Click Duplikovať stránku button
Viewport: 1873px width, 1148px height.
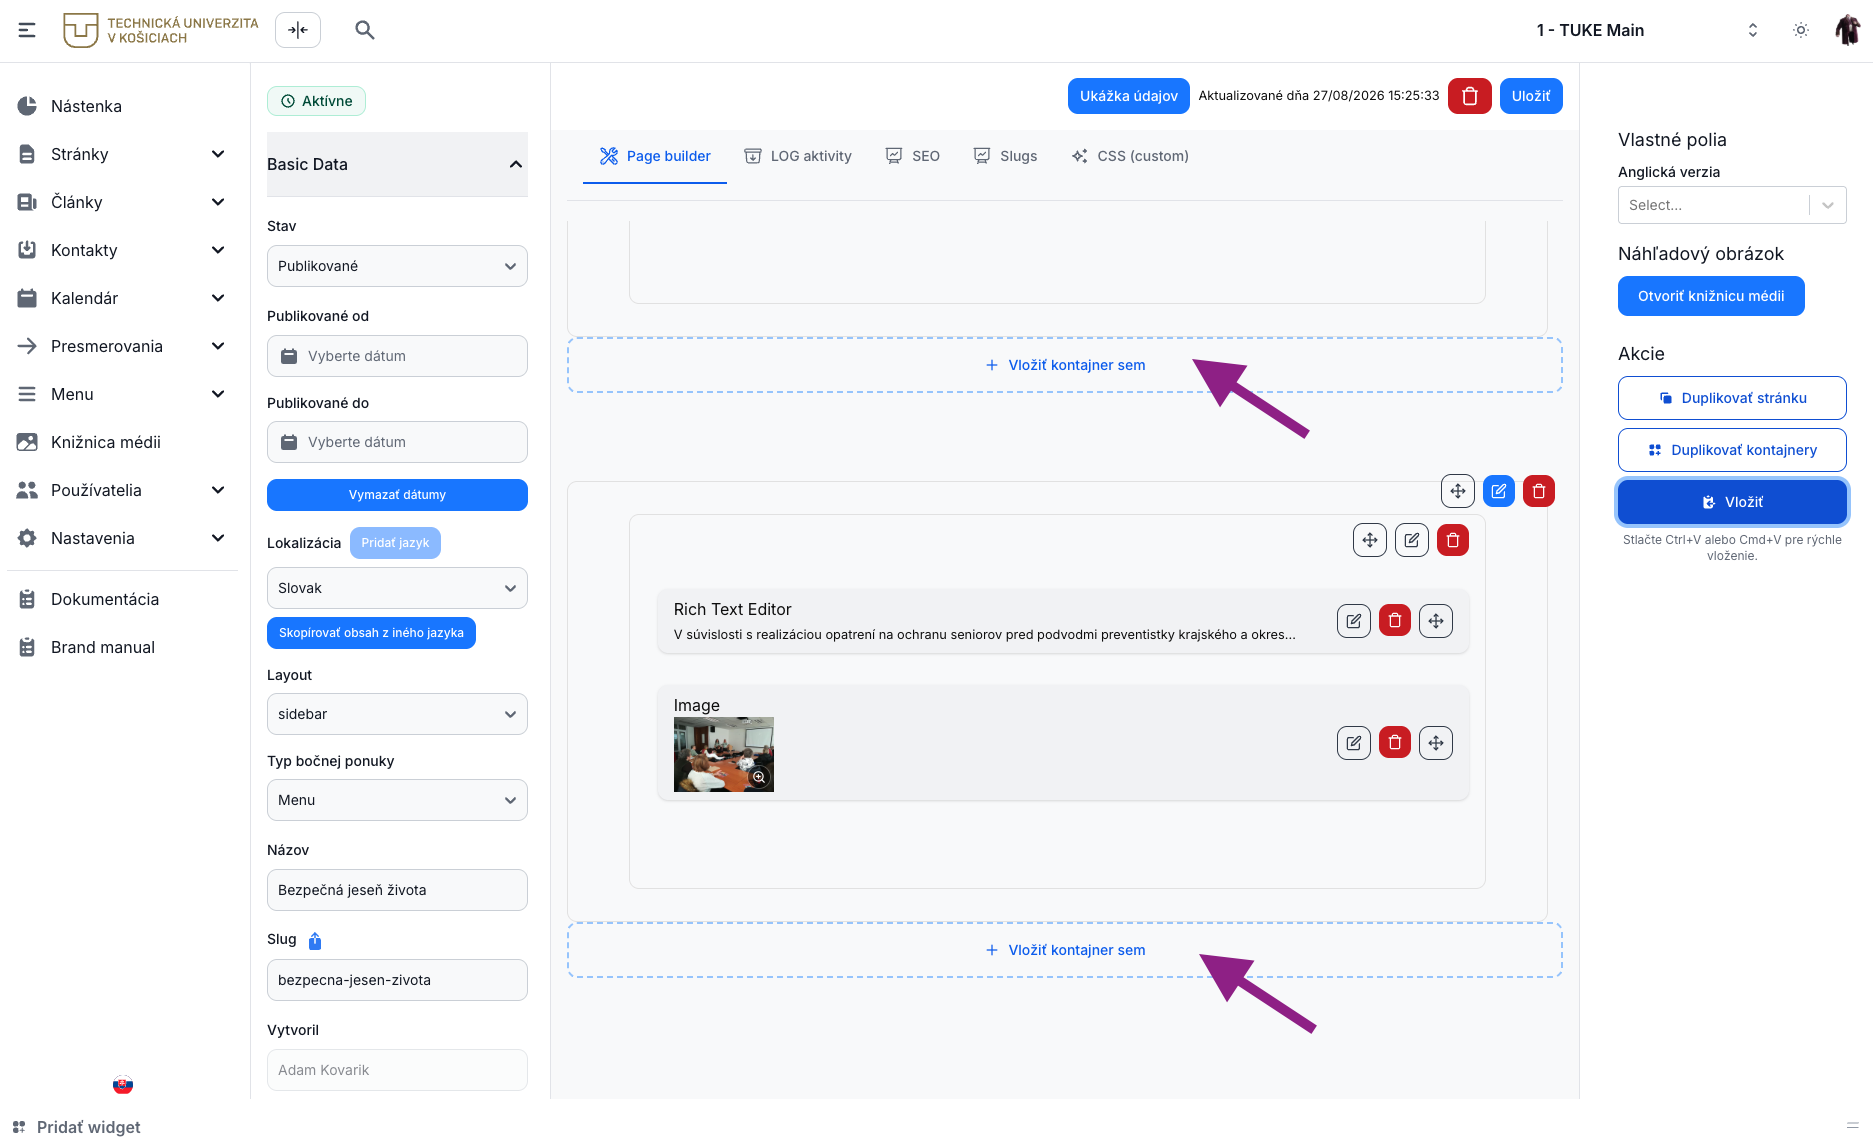click(1732, 398)
